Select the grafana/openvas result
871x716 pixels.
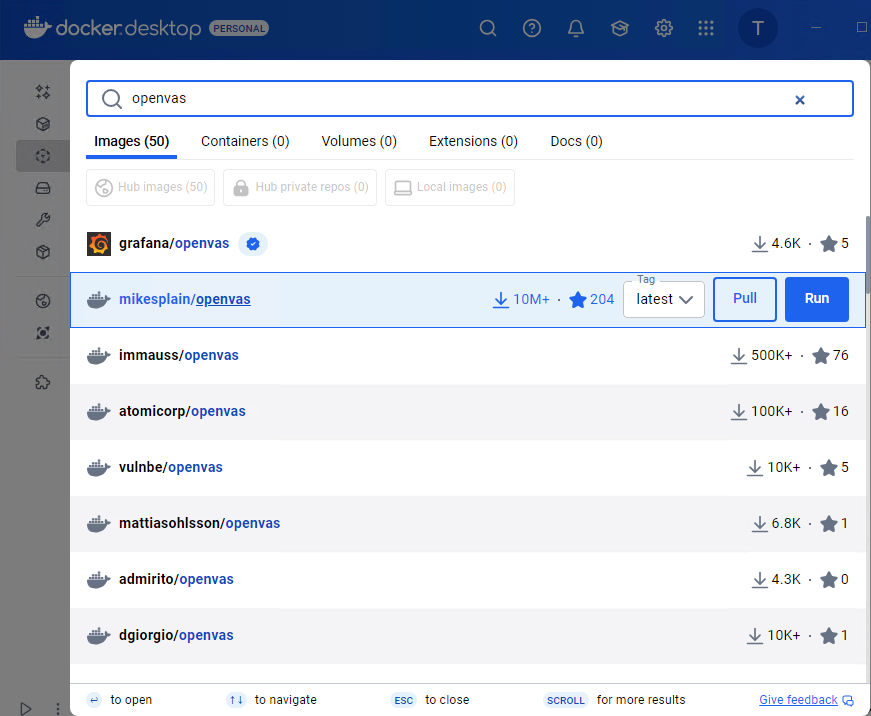tap(467, 244)
